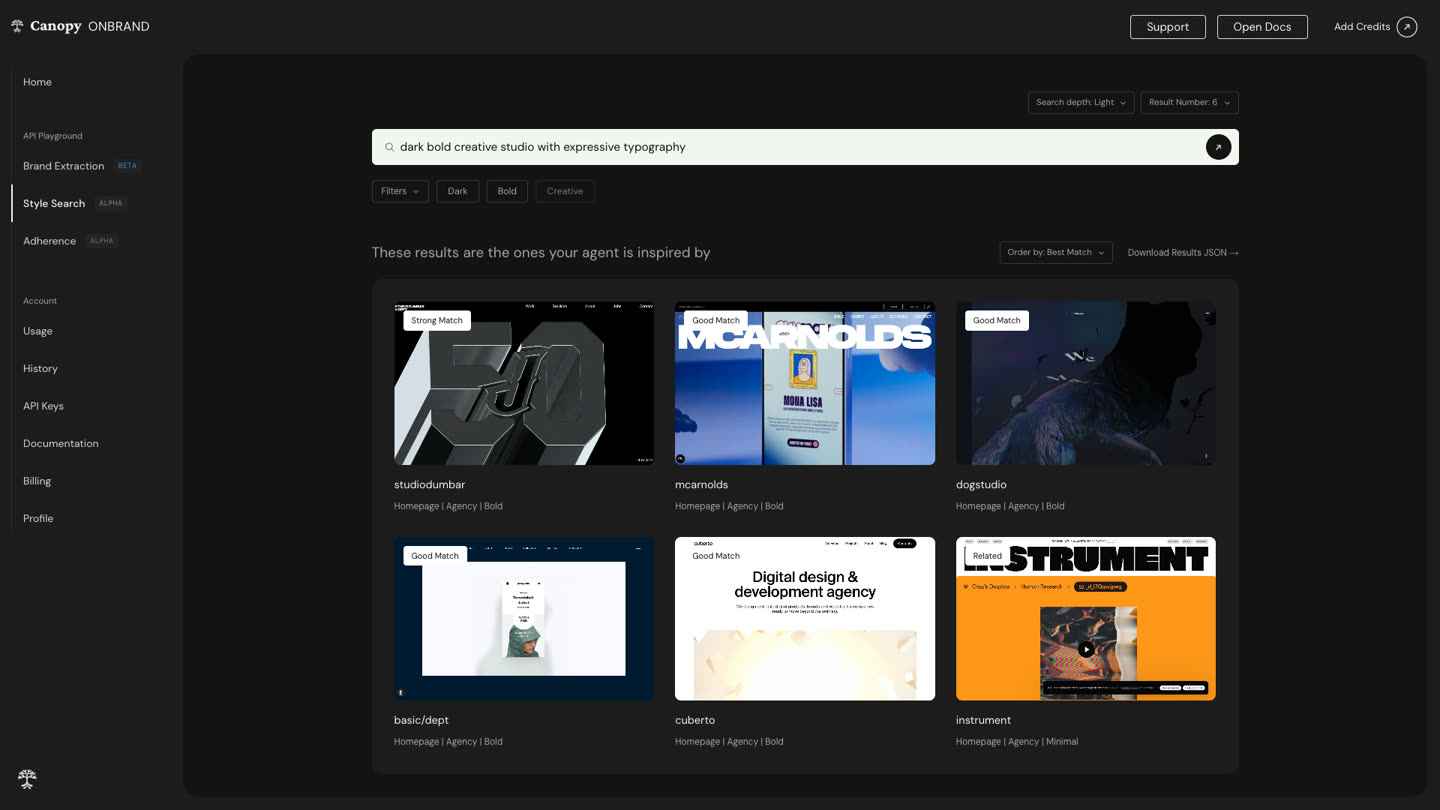Click Download Results JSON link
This screenshot has height=810, width=1440.
1183,253
